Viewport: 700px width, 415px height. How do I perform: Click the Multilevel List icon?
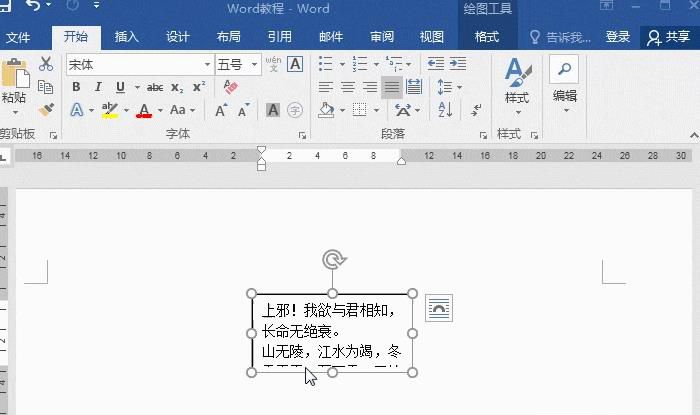click(x=394, y=64)
